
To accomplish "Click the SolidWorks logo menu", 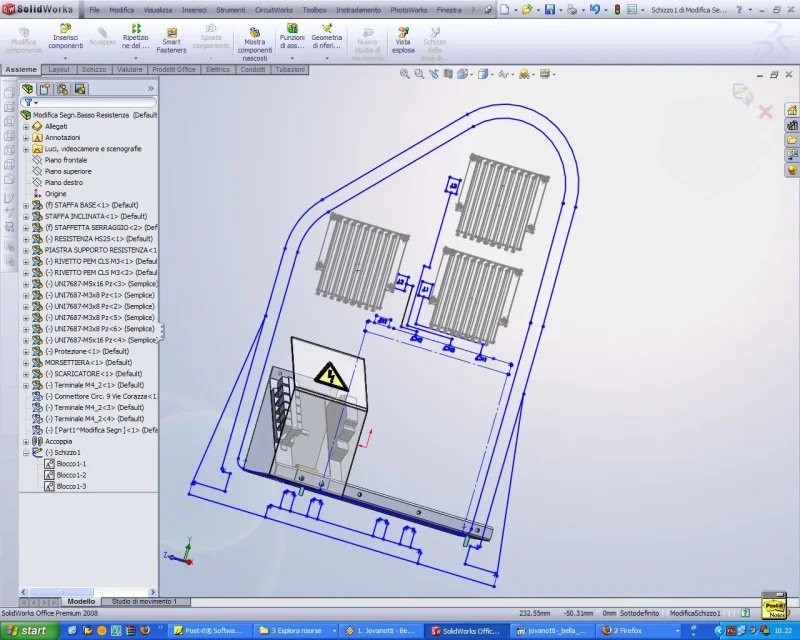I will 38,9.
